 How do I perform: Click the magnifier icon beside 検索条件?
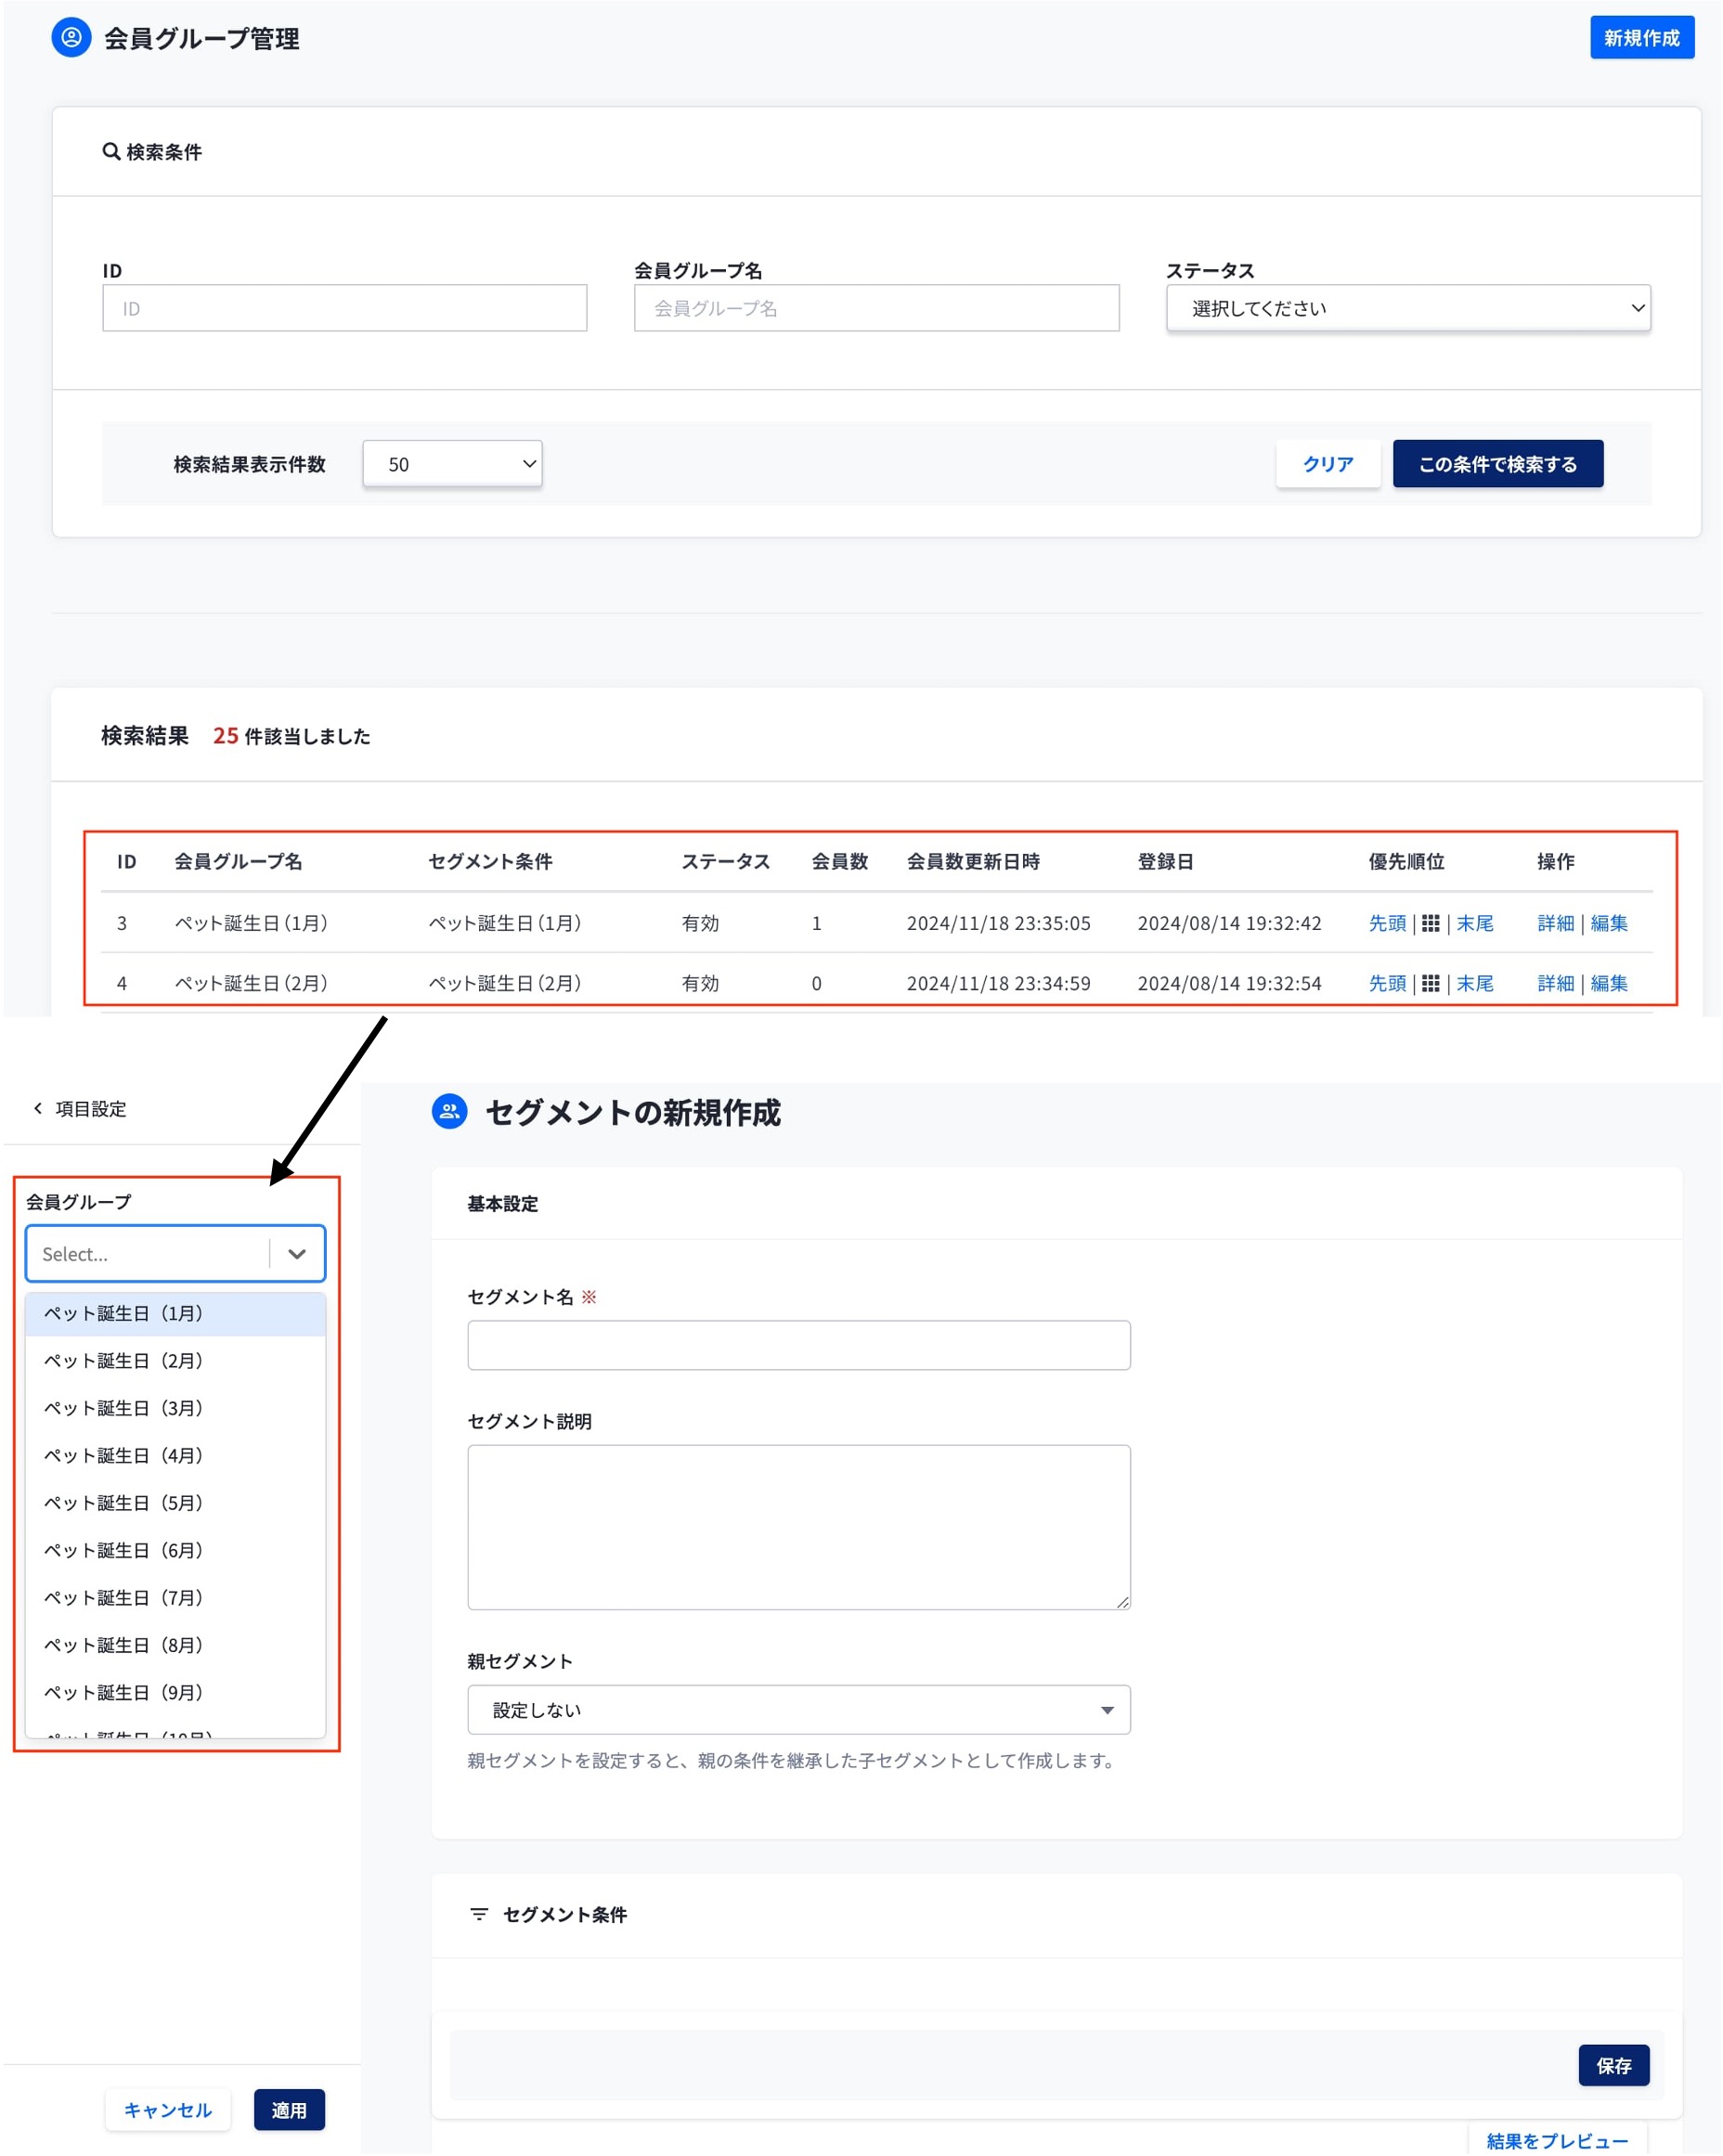pyautogui.click(x=111, y=151)
